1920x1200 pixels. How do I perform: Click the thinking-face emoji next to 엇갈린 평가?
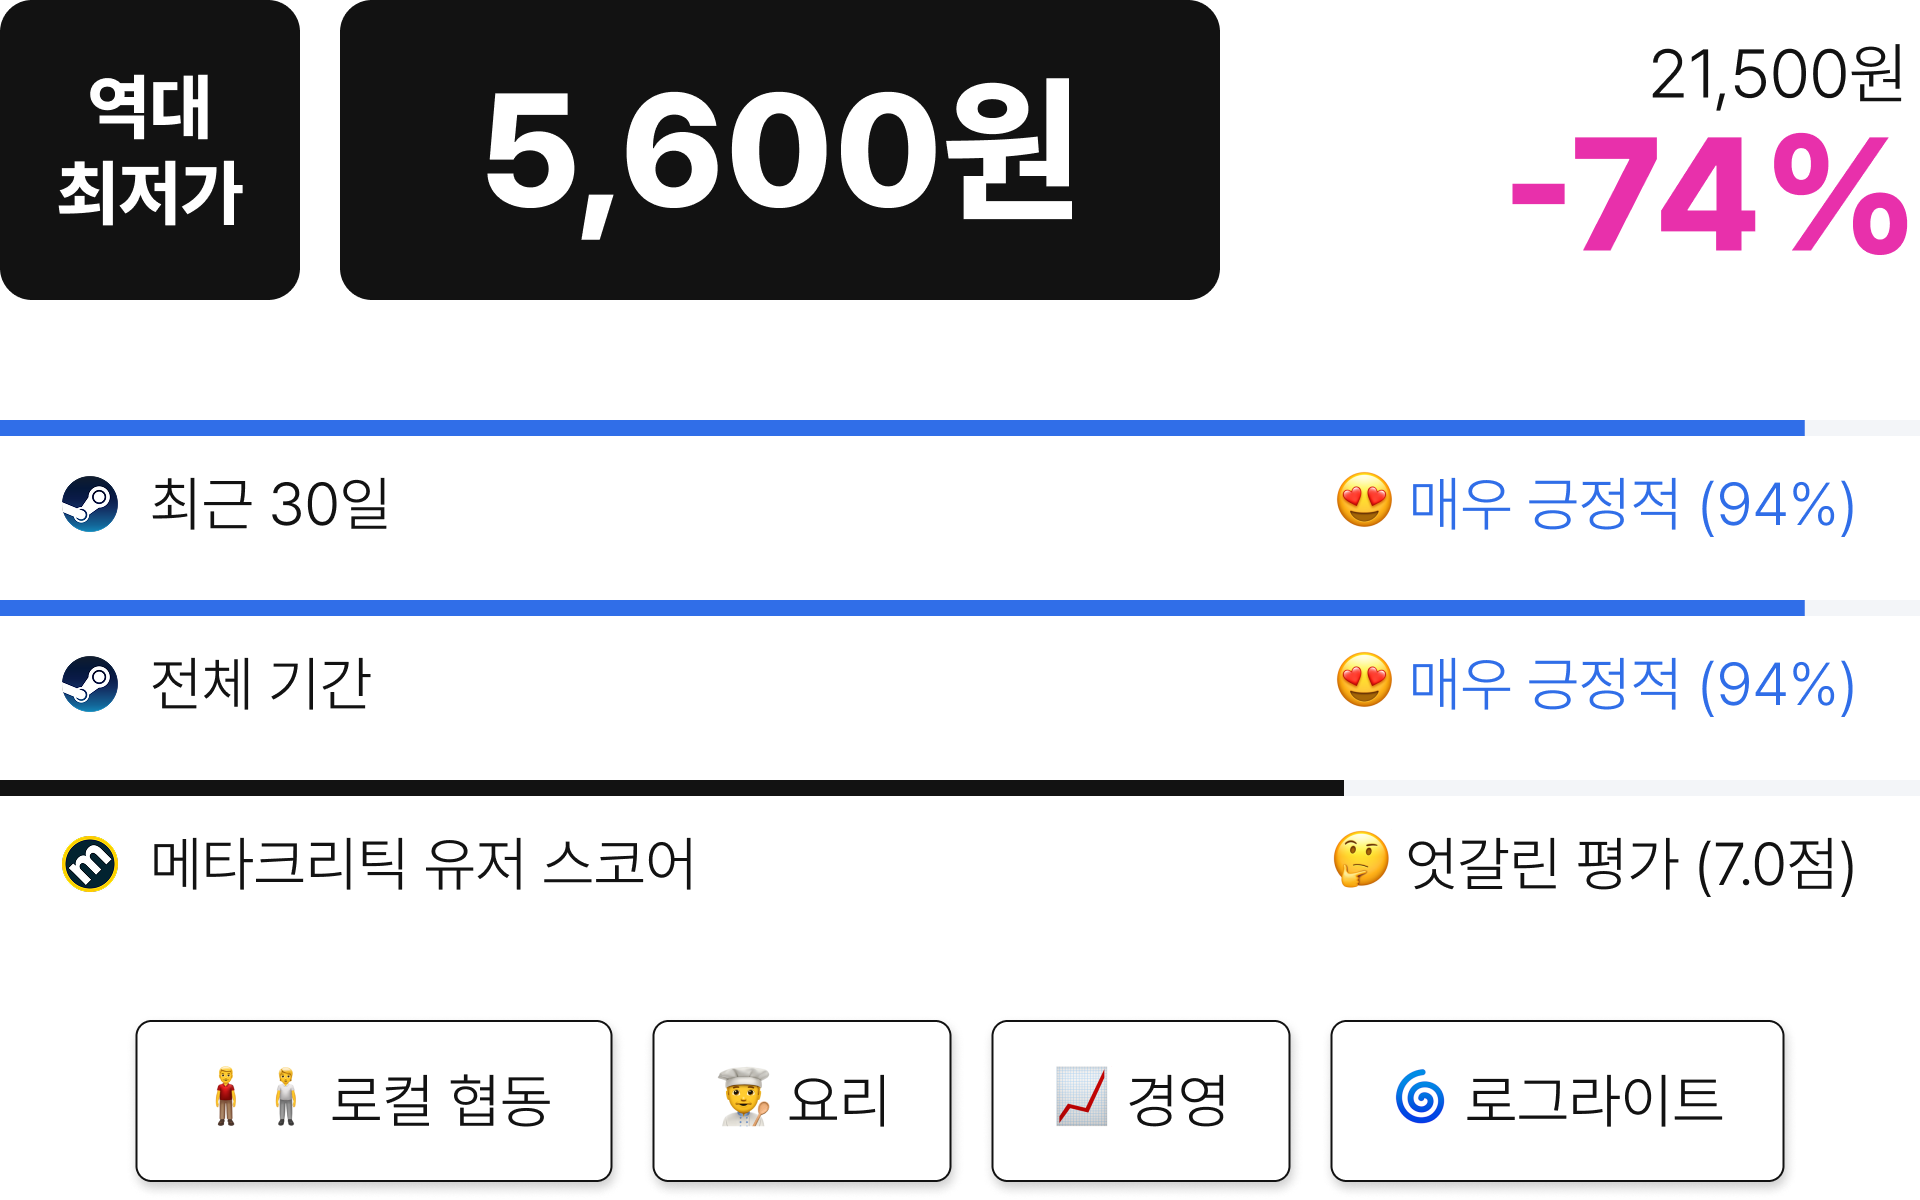click(1361, 860)
